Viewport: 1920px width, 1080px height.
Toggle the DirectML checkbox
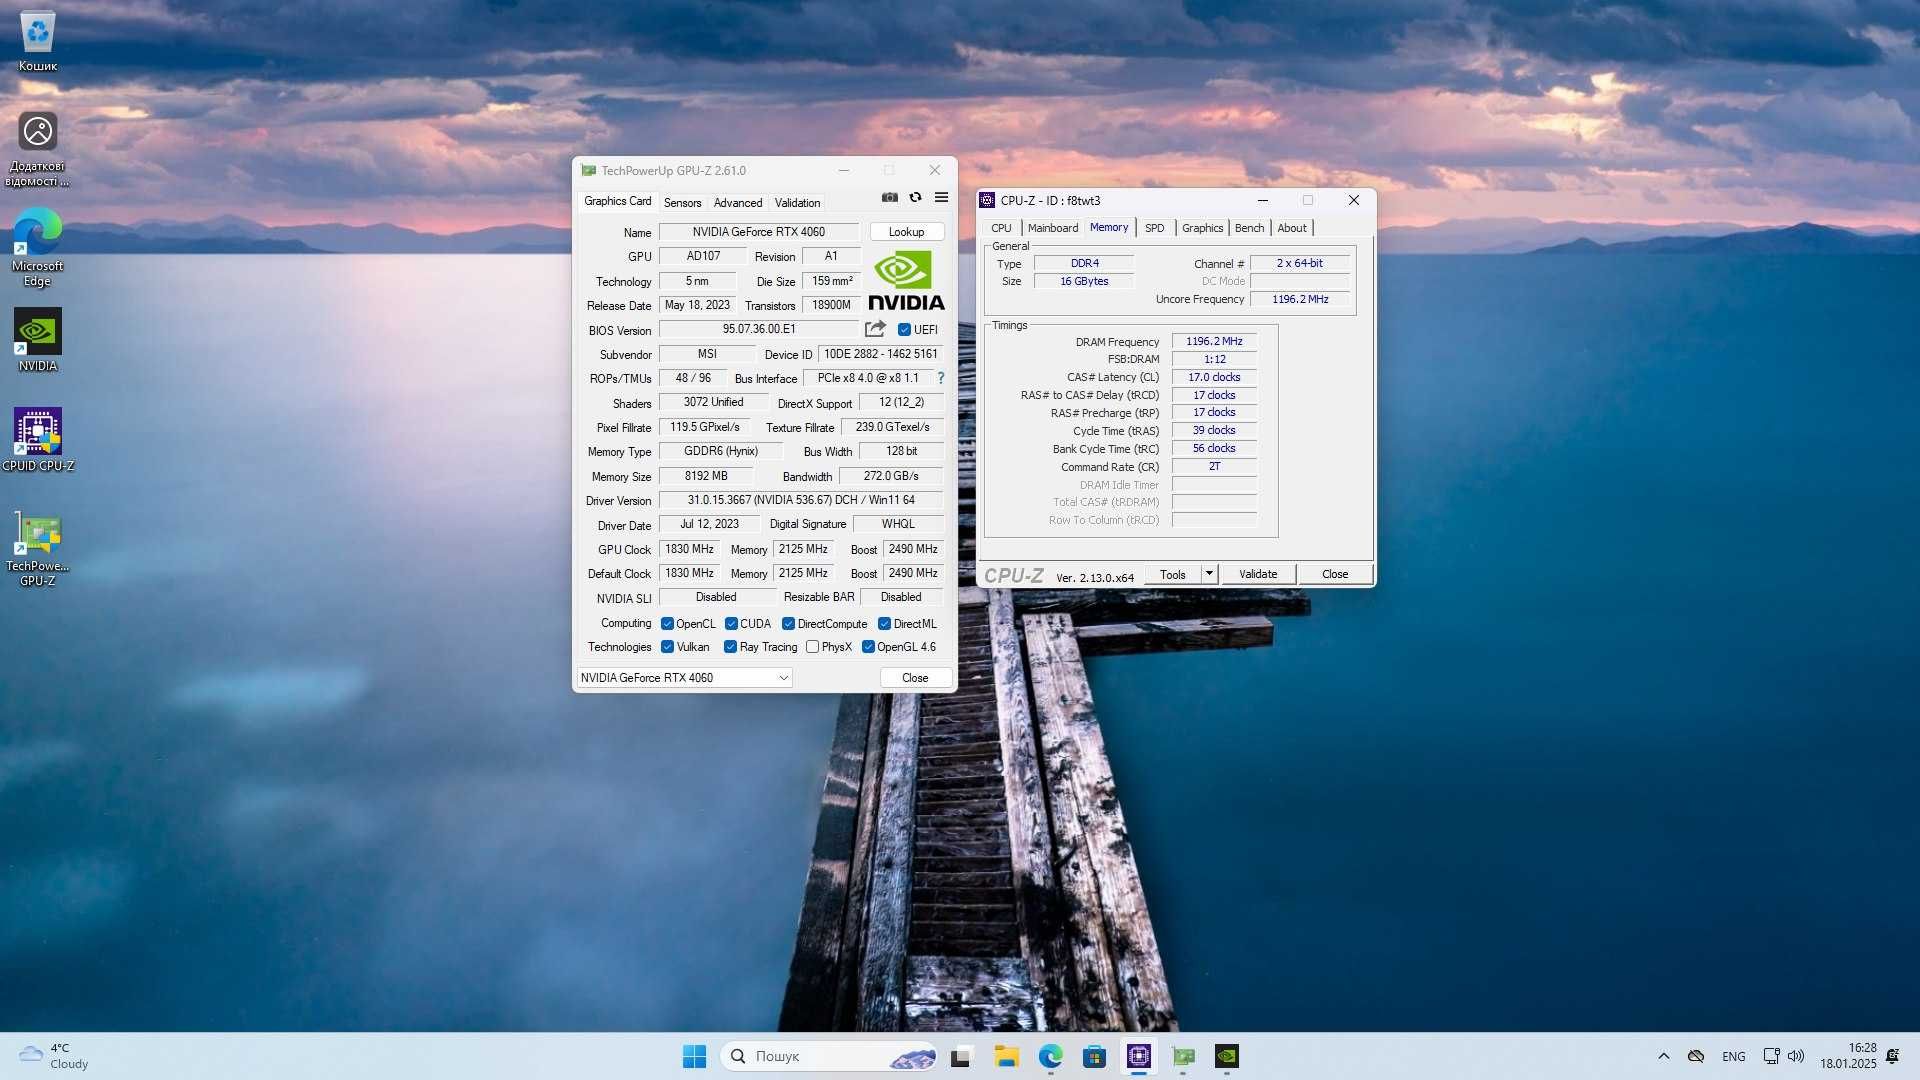coord(884,624)
